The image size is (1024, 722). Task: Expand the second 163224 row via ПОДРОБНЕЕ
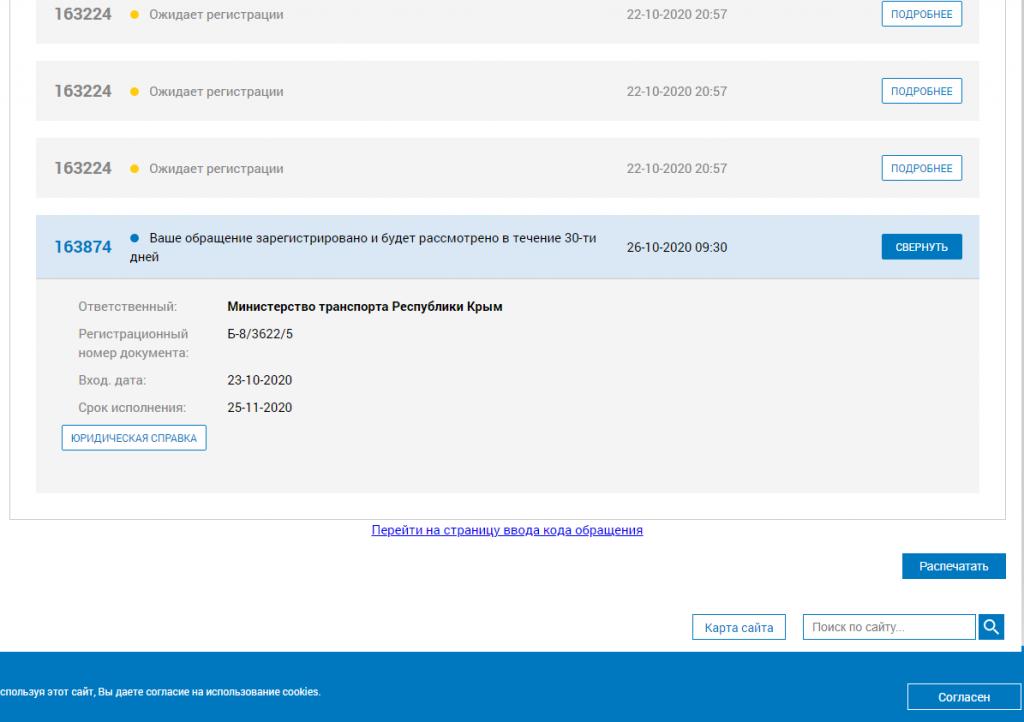click(921, 91)
